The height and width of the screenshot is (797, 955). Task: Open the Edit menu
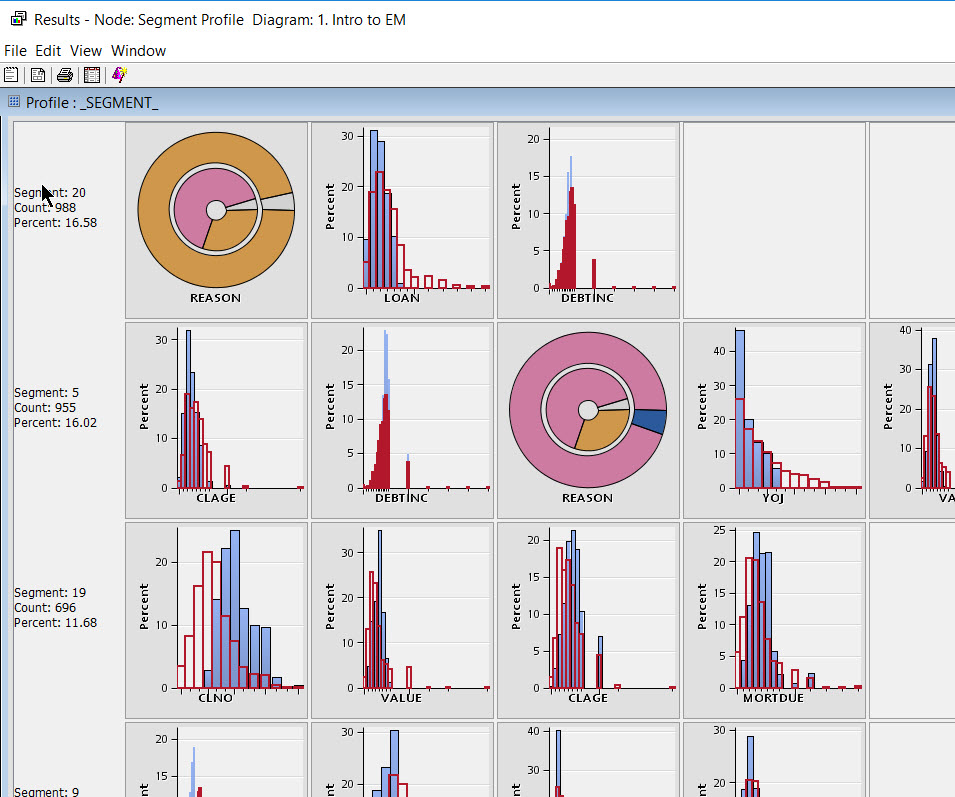[x=48, y=51]
